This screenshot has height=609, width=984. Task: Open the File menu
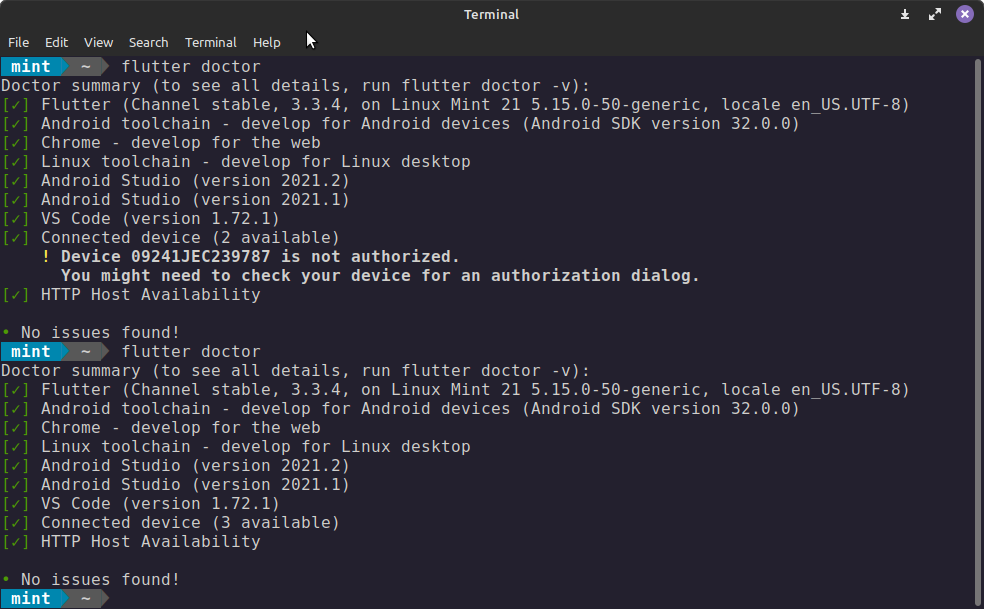coord(18,43)
